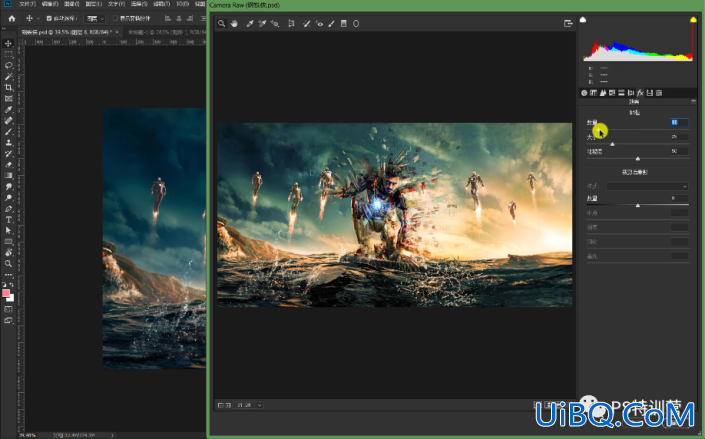This screenshot has height=439, width=705.
Task: Select the Crop tool in Photoshop toolbox
Action: tap(9, 88)
